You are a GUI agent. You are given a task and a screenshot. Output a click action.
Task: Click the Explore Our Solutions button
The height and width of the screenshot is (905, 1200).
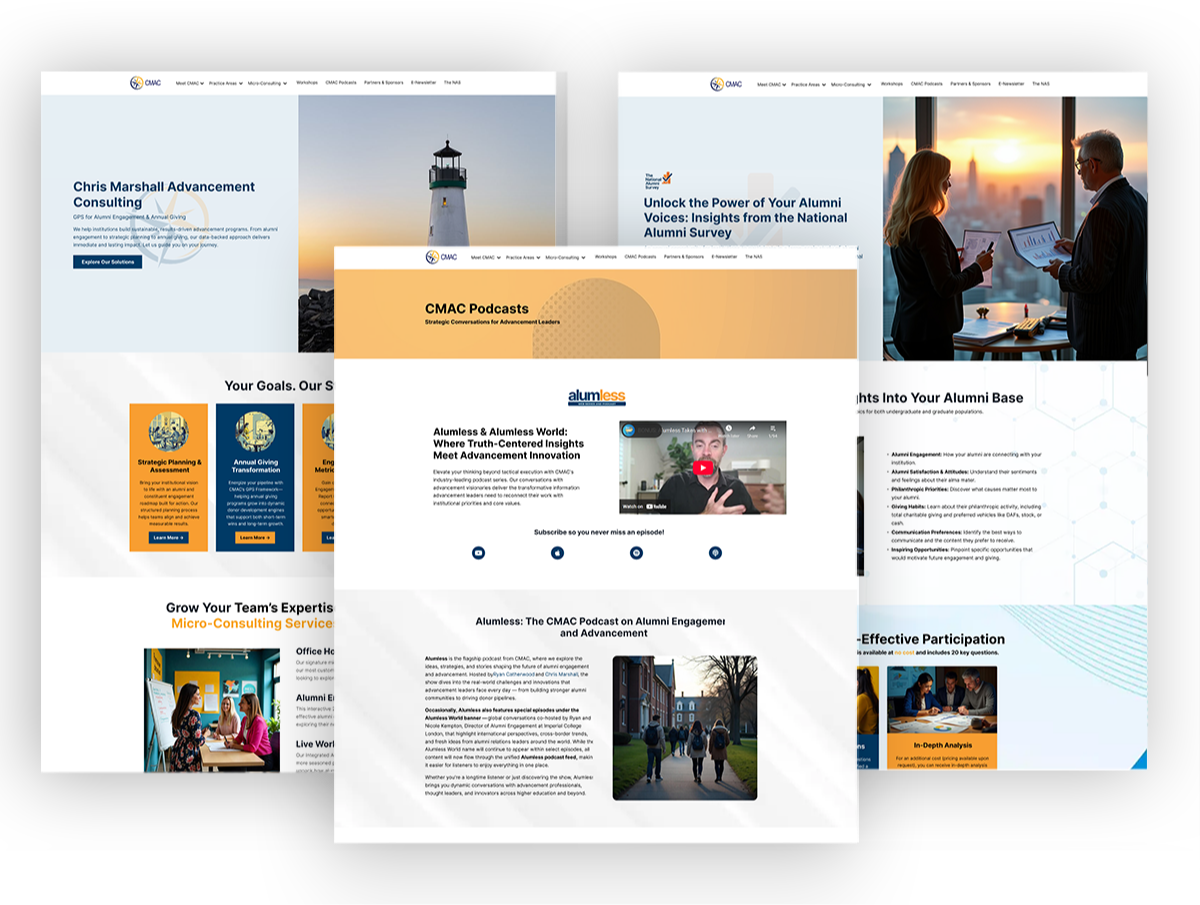108,262
